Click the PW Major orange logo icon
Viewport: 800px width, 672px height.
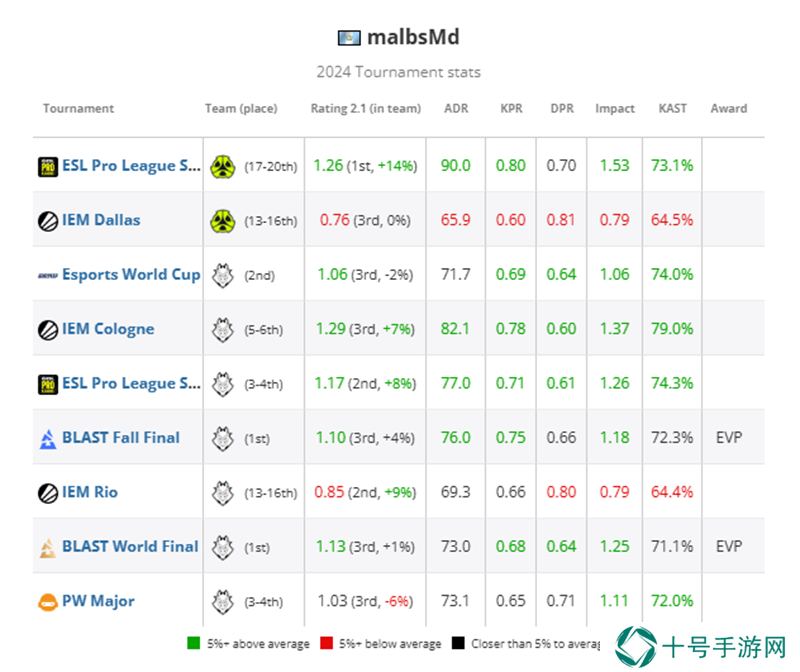48,602
